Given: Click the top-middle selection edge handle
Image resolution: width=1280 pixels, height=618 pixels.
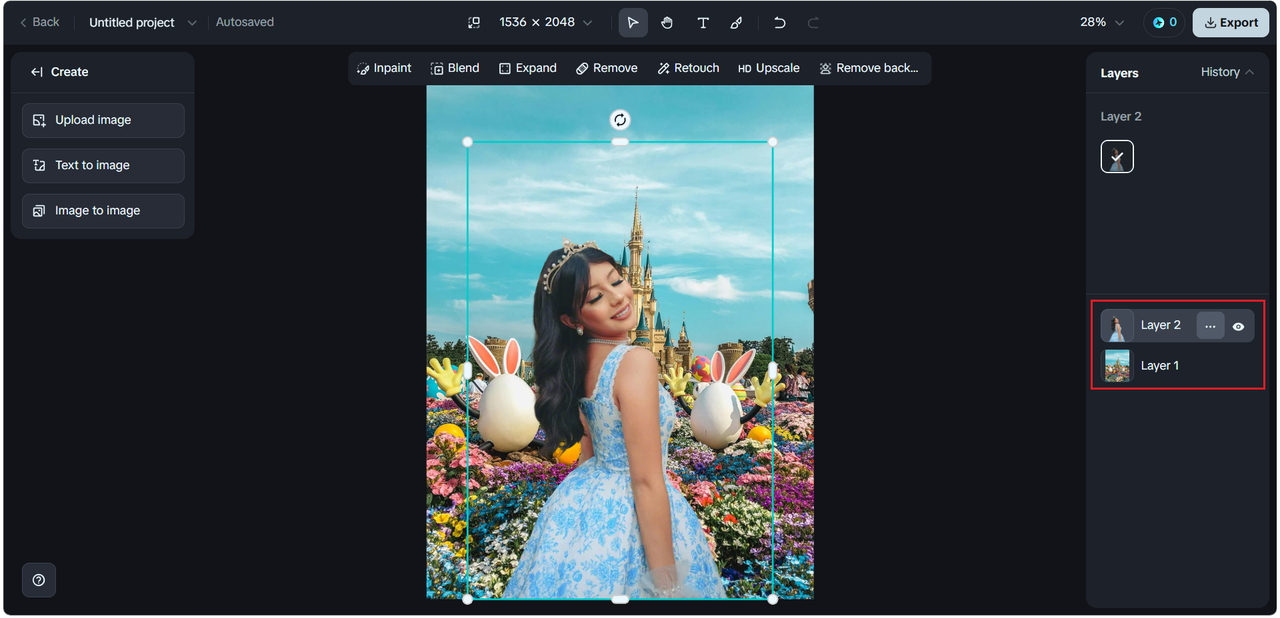Looking at the screenshot, I should pyautogui.click(x=620, y=142).
